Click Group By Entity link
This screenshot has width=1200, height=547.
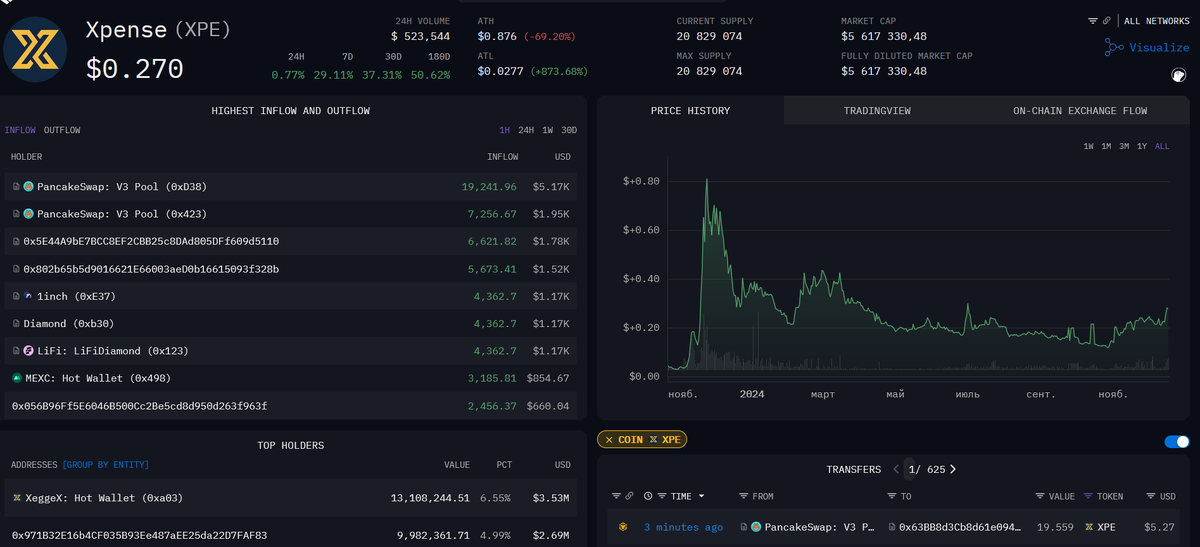105,465
